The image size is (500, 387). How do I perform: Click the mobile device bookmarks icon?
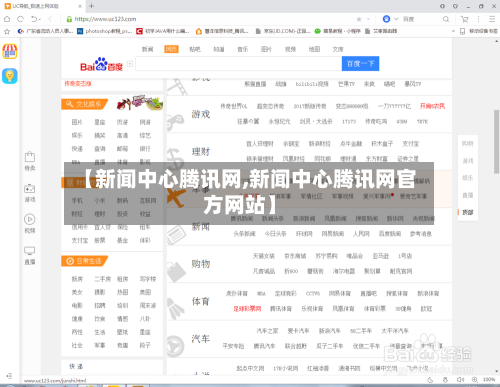pos(462,31)
